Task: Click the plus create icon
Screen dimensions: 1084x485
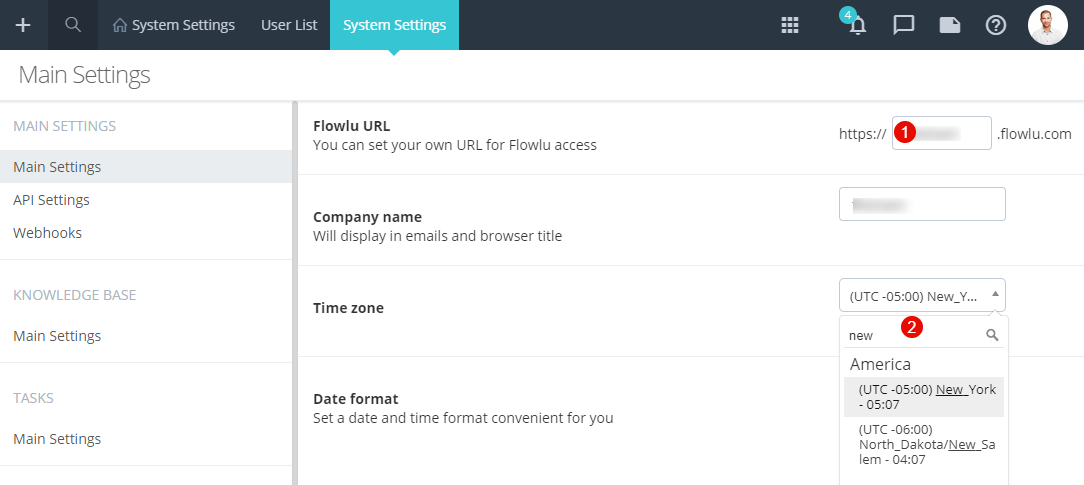Action: pyautogui.click(x=24, y=25)
